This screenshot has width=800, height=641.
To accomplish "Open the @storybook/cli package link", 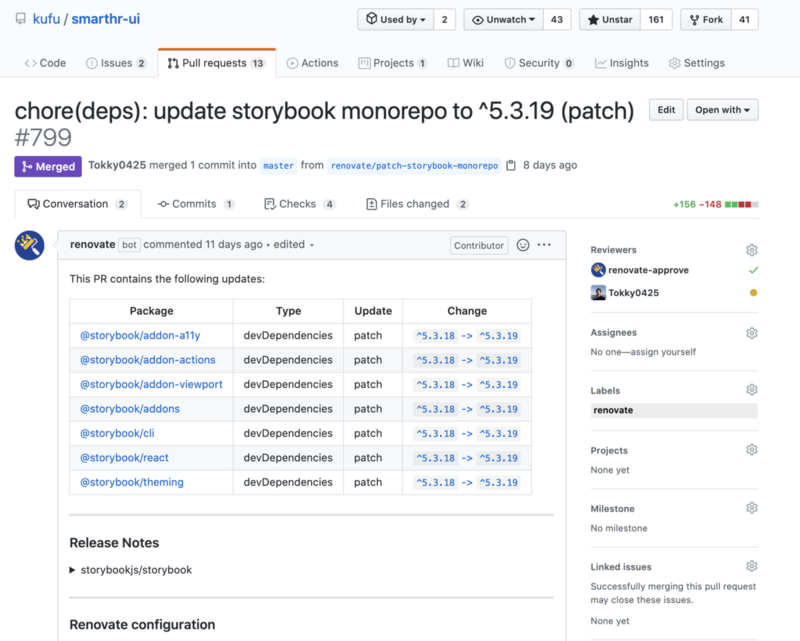I will point(117,433).
